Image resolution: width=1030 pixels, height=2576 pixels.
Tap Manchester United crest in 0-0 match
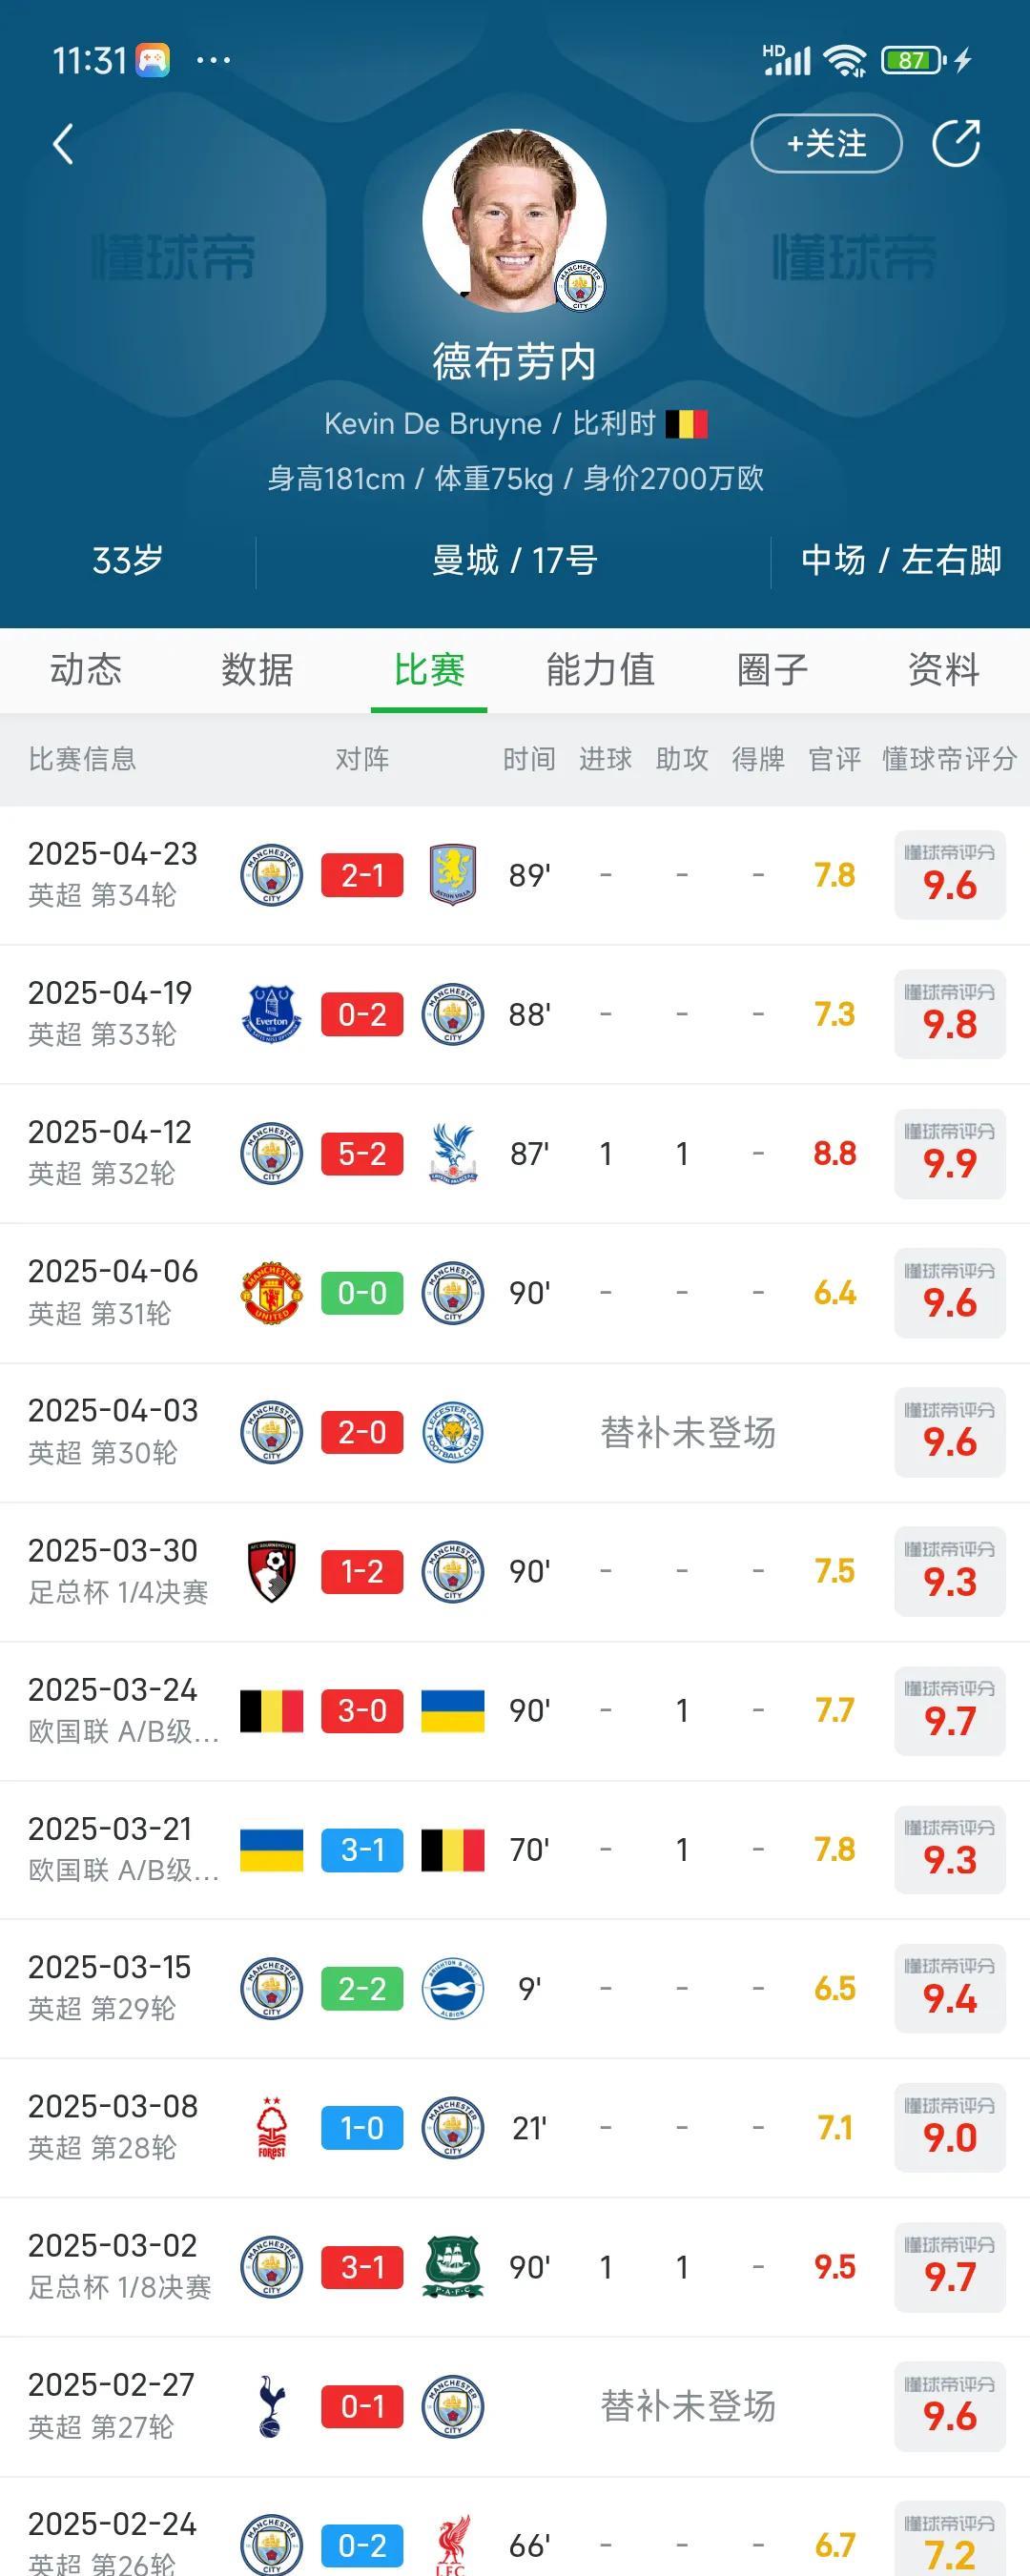tap(271, 1292)
